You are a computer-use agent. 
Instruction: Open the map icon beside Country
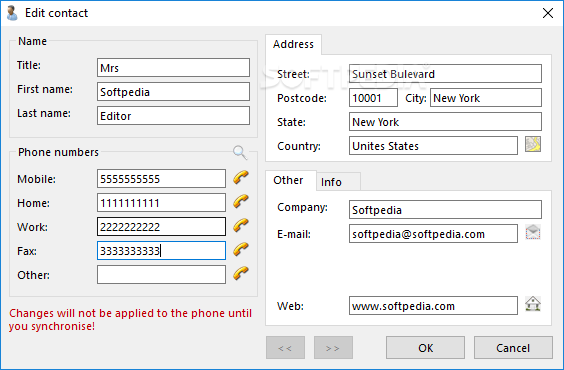pyautogui.click(x=533, y=145)
